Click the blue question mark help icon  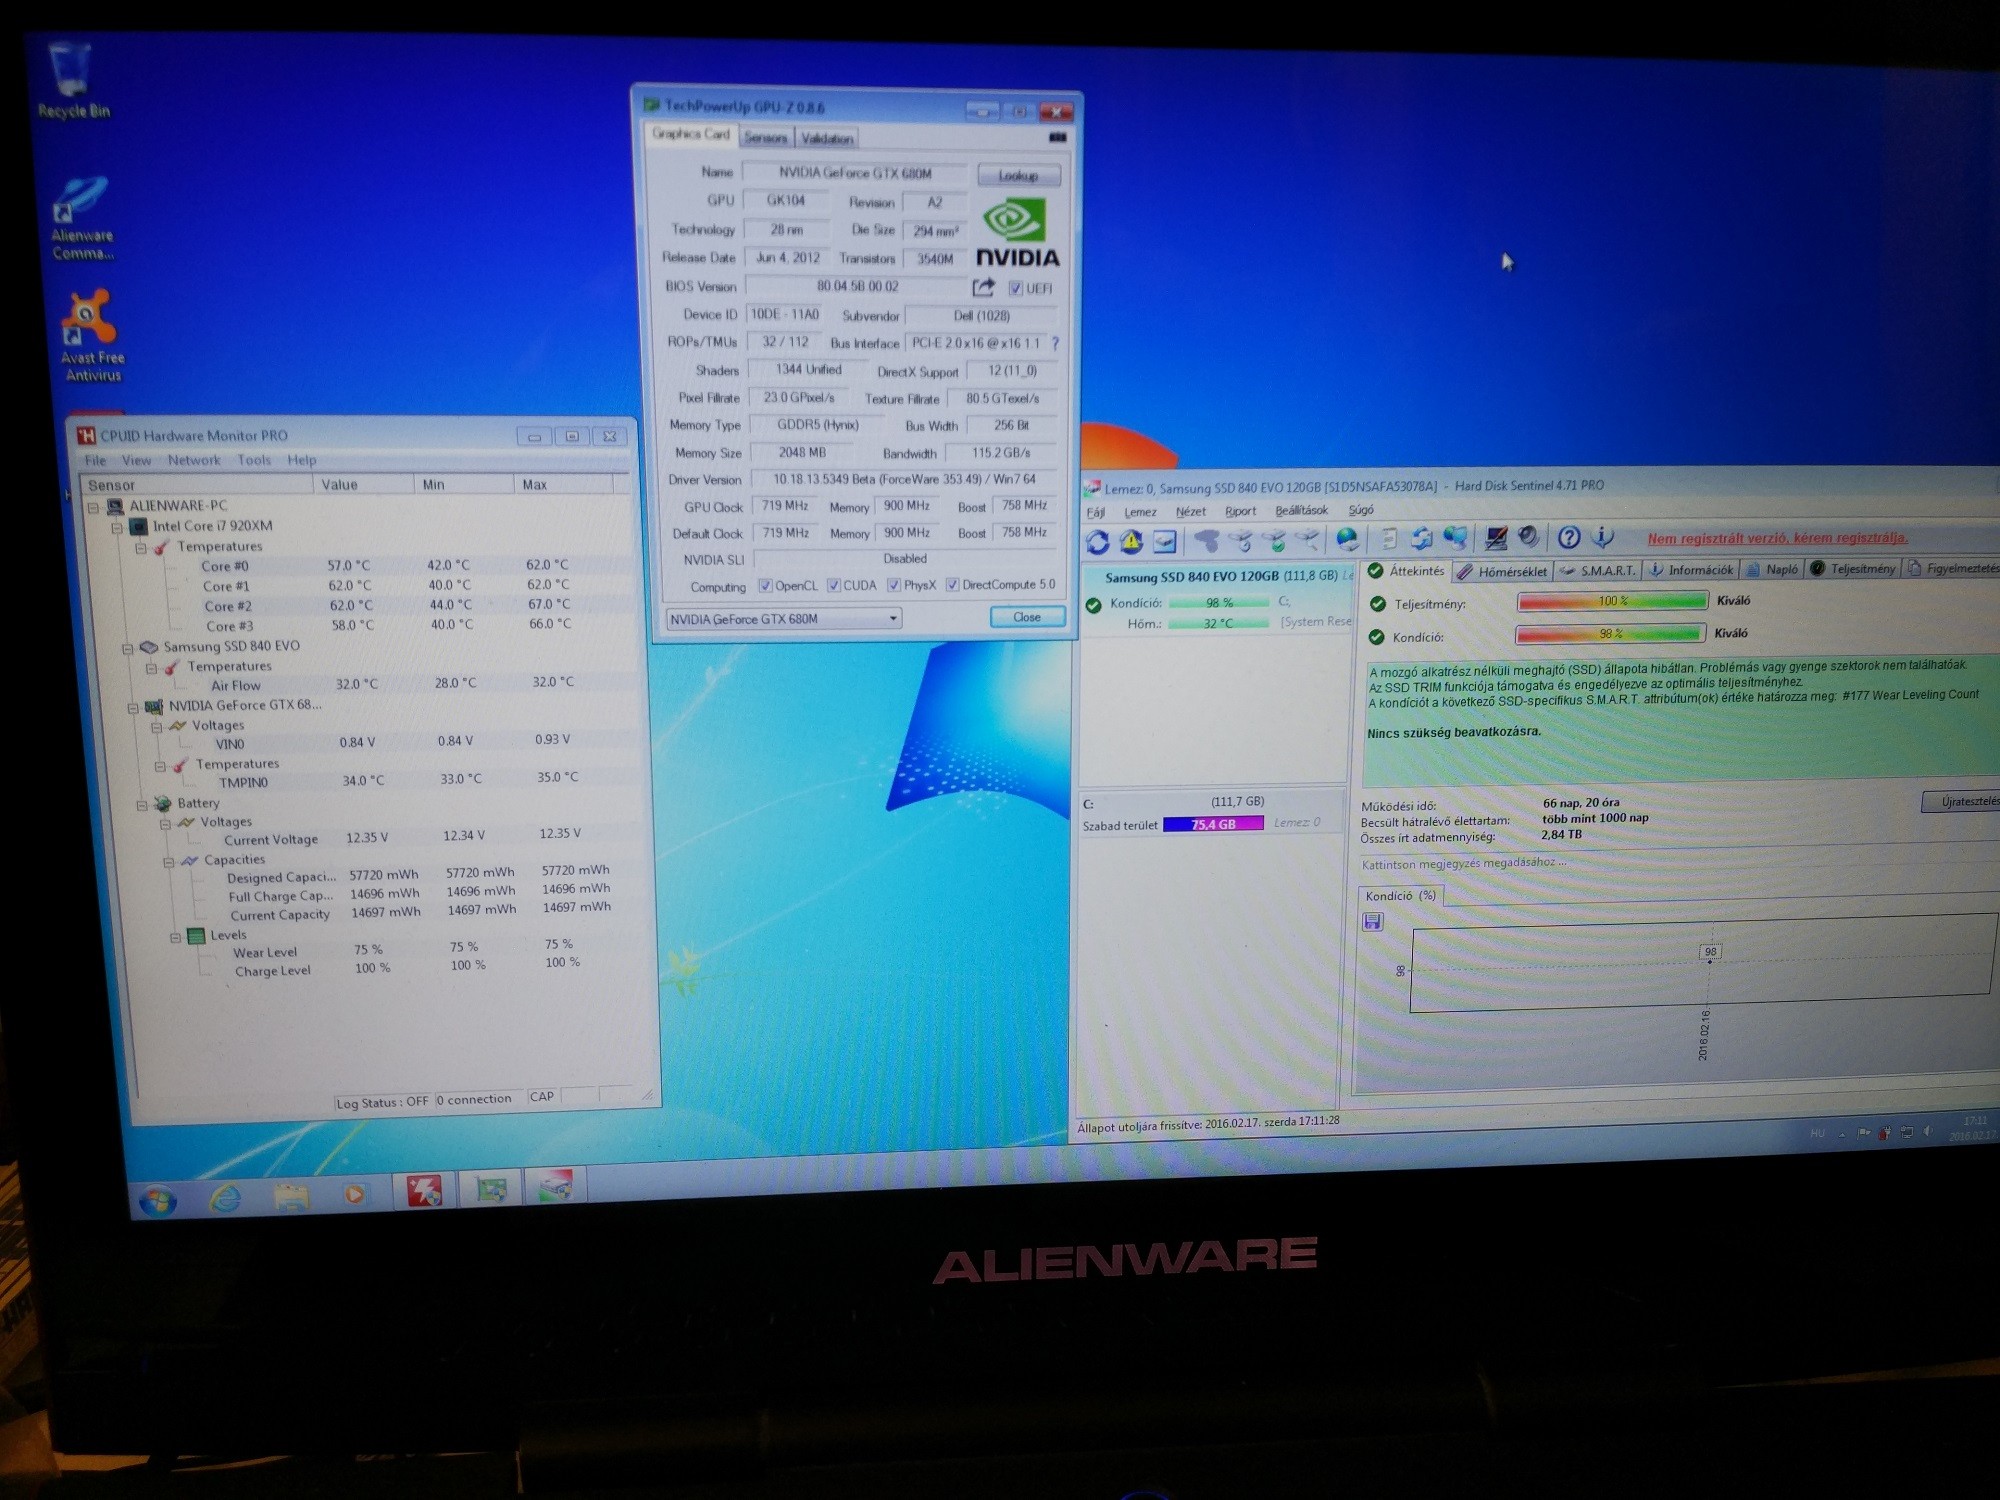1568,538
